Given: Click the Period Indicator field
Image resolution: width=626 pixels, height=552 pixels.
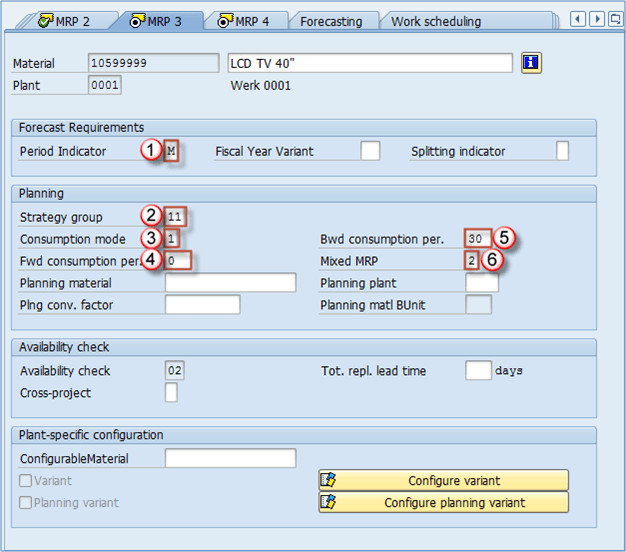Looking at the screenshot, I should (174, 151).
